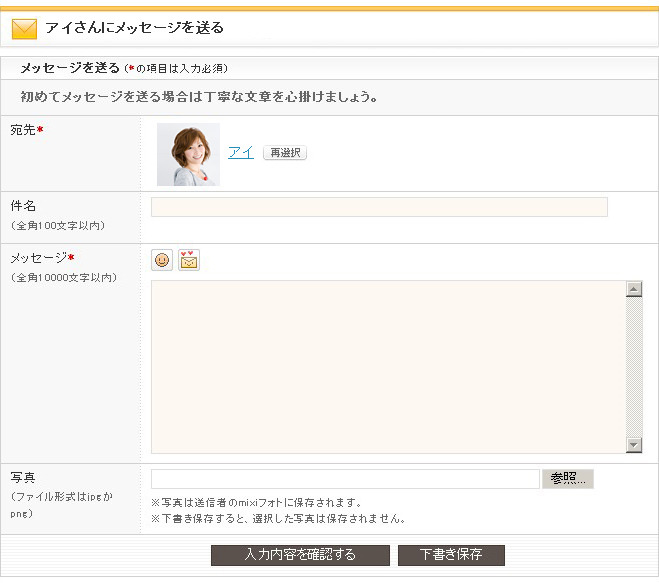Click the アイさんにメッセージを送る heading text
Image resolution: width=659 pixels, height=583 pixels.
click(134, 28)
